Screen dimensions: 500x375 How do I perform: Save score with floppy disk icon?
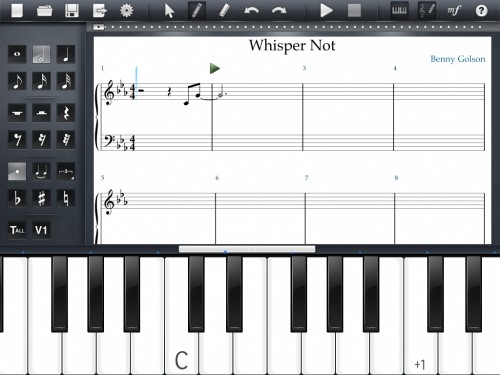click(72, 11)
